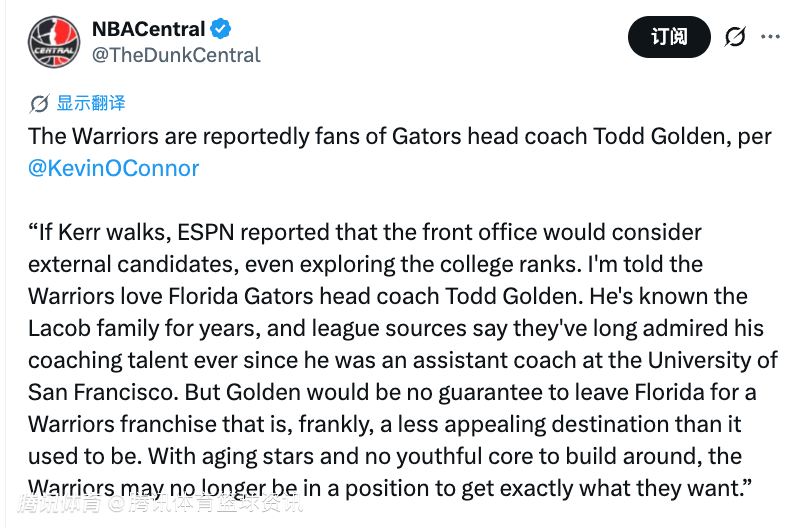Image resolution: width=796 pixels, height=528 pixels.
Task: Open the @KevinOConnor mention link
Action: [x=114, y=168]
